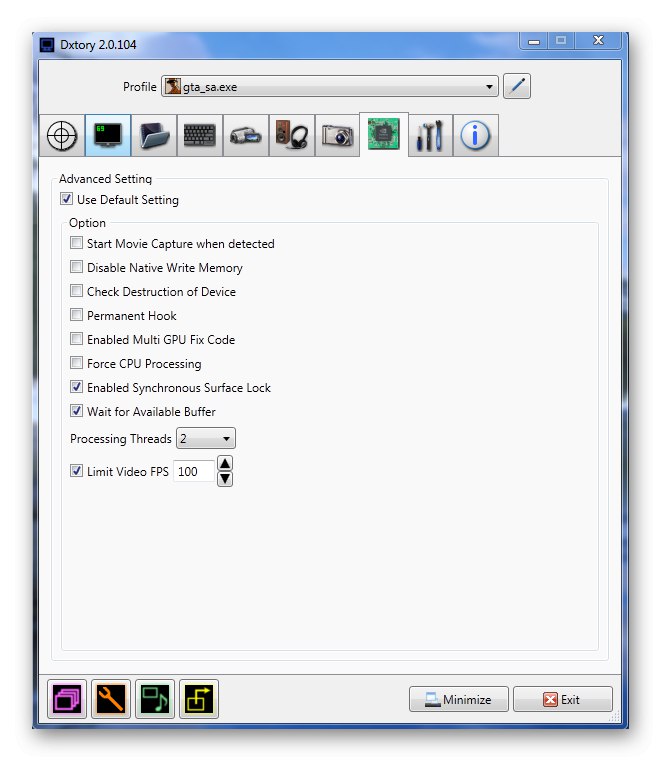The height and width of the screenshot is (761, 661).
Task: Switch to the camera Screenshot tab
Action: [x=337, y=135]
